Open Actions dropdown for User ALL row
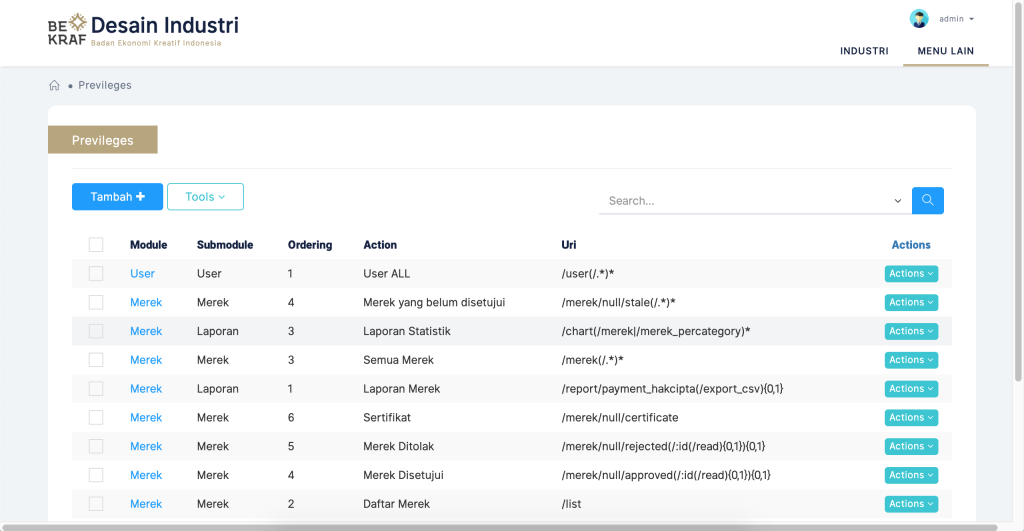1024x531 pixels. coord(911,274)
